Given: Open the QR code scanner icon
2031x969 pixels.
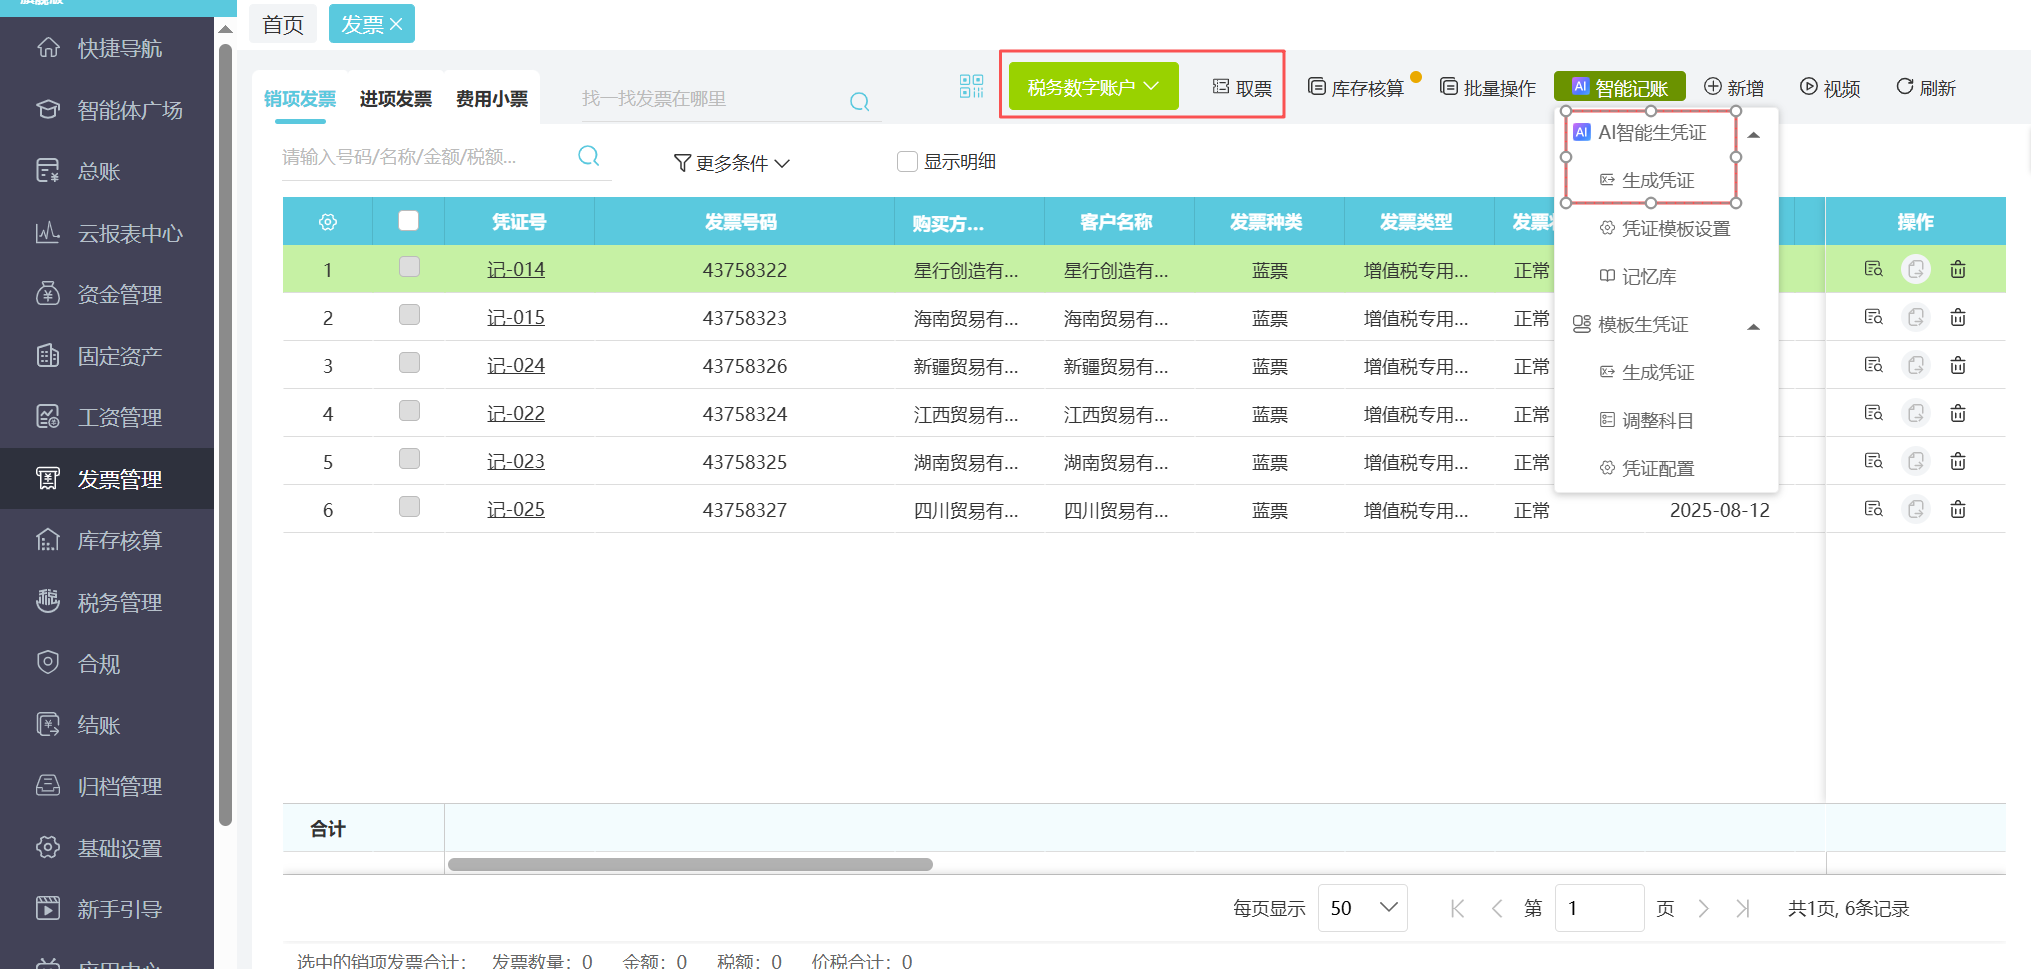Looking at the screenshot, I should coord(971,86).
